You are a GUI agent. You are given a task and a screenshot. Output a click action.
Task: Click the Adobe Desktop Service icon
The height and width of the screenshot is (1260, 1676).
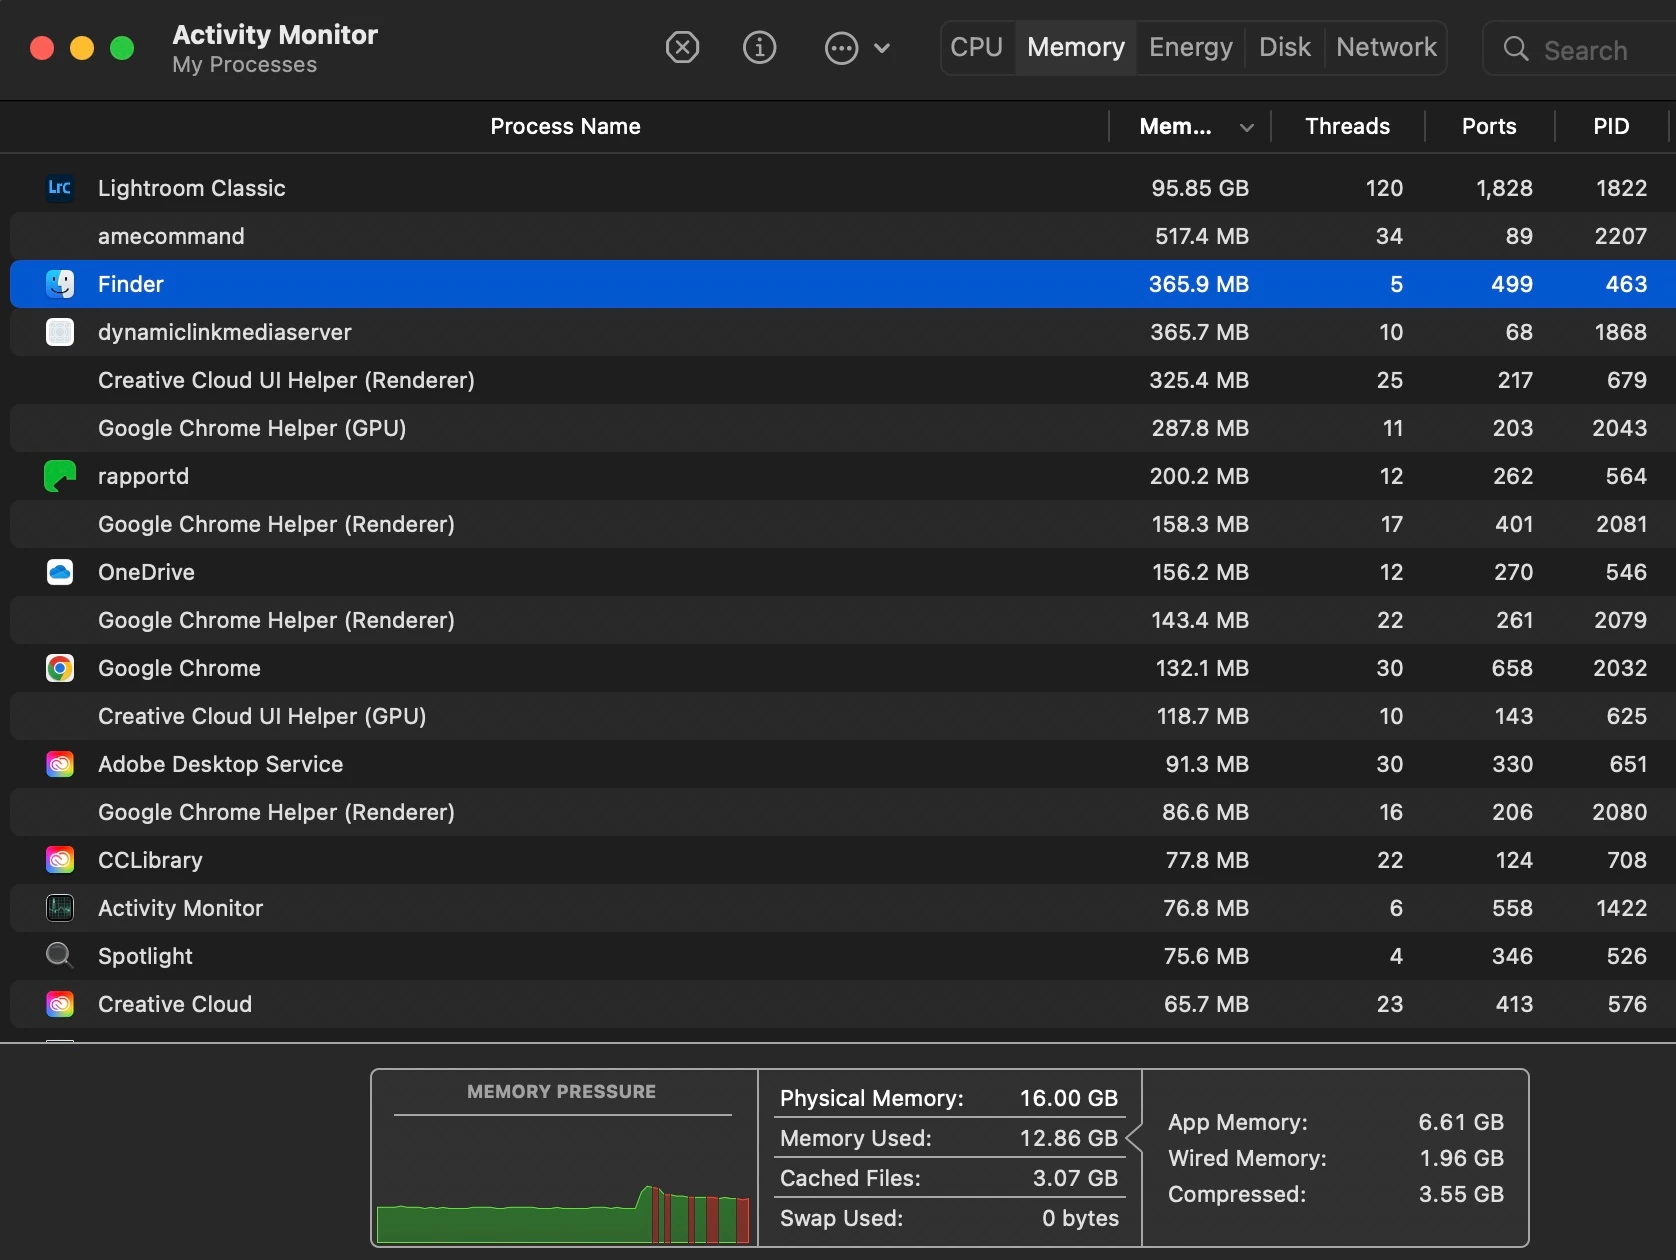[x=60, y=764]
